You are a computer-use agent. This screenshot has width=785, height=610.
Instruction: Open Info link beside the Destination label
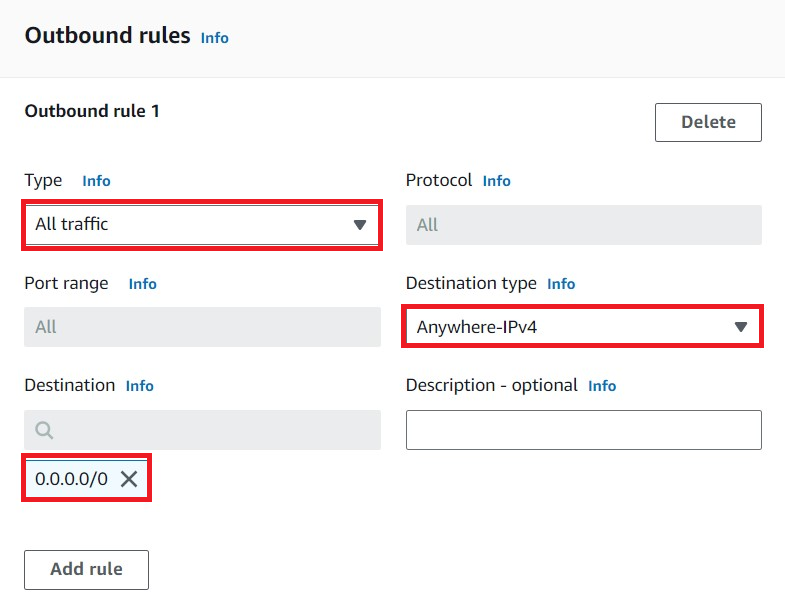click(x=140, y=386)
